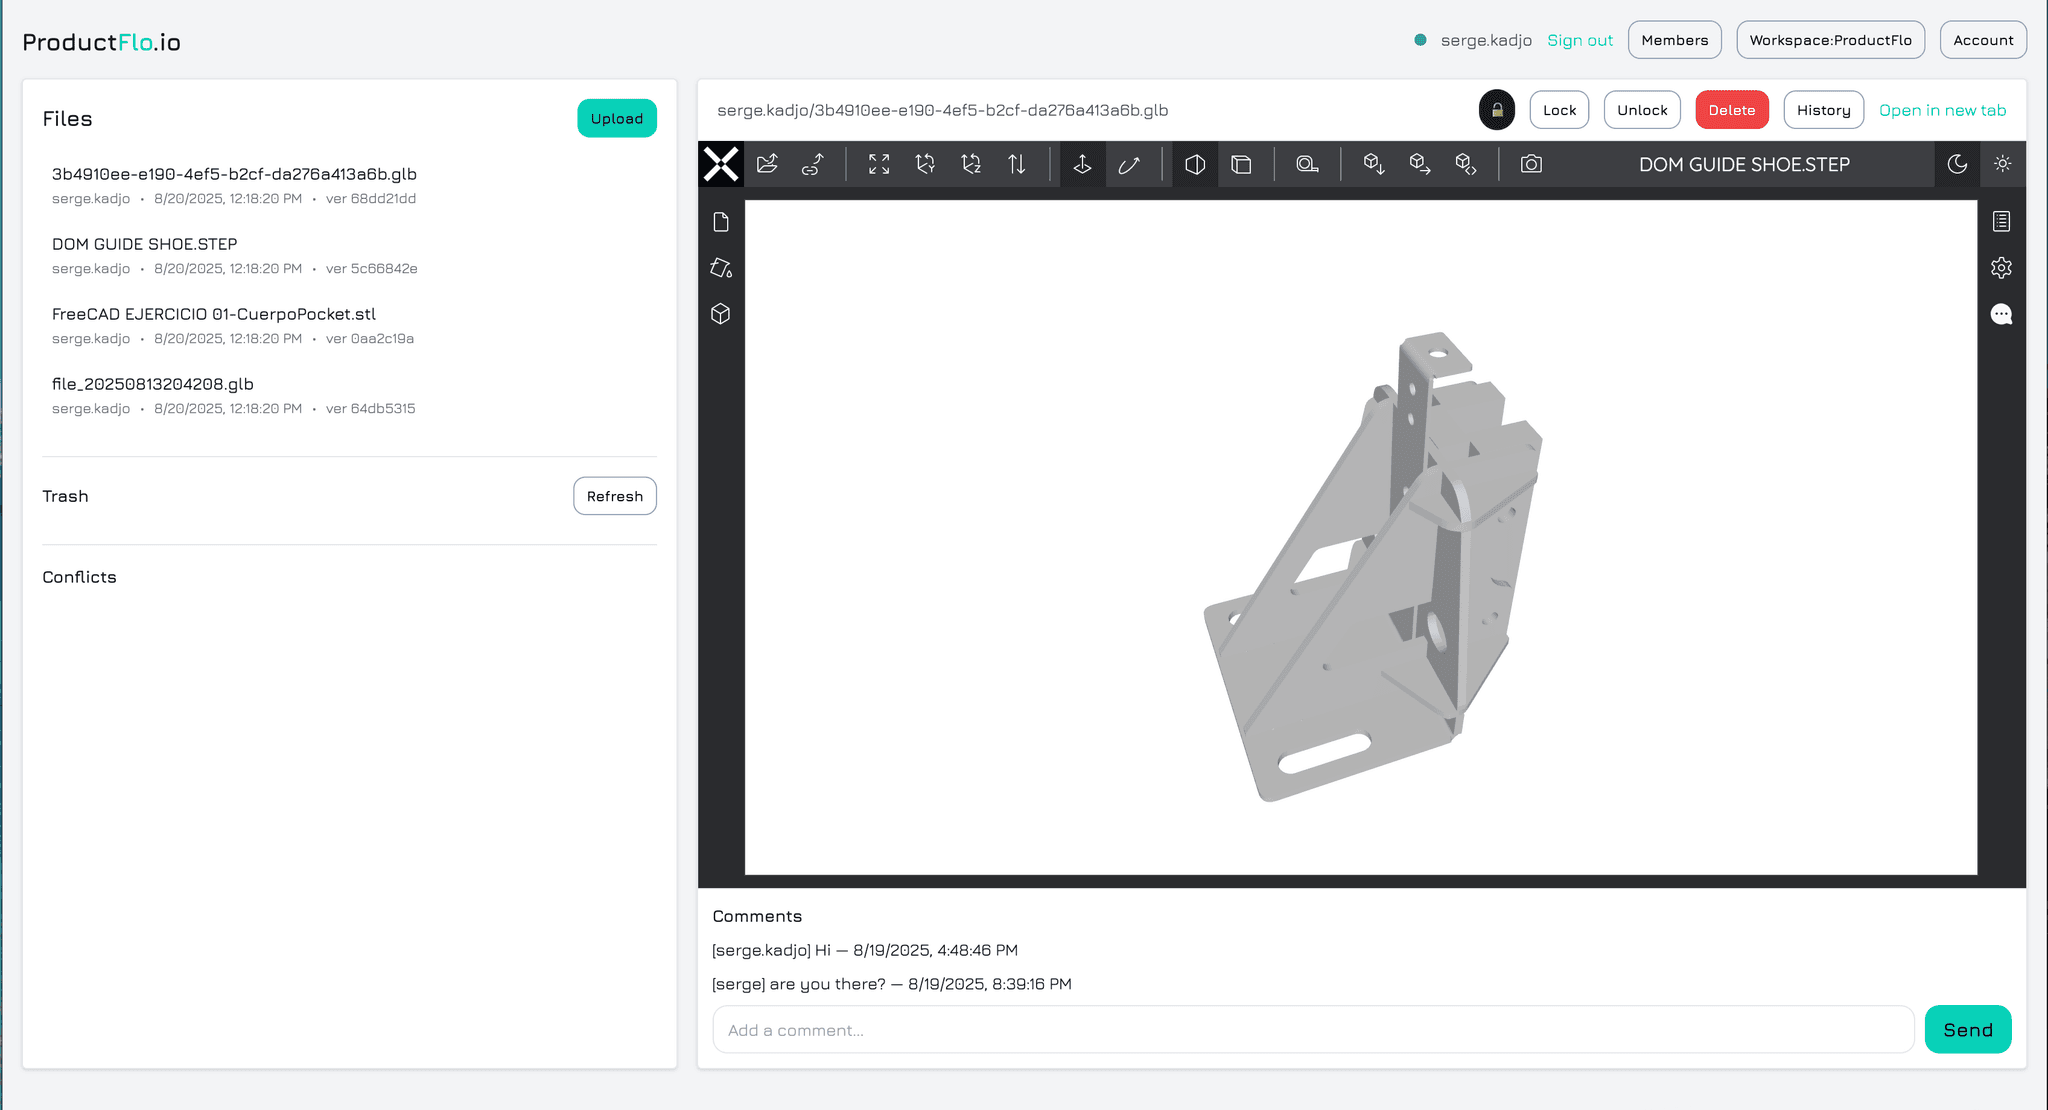2048x1110 pixels.
Task: Select the FreeCAD EJERCICIO 01-CuerpoPocket.stl file
Action: coord(213,313)
